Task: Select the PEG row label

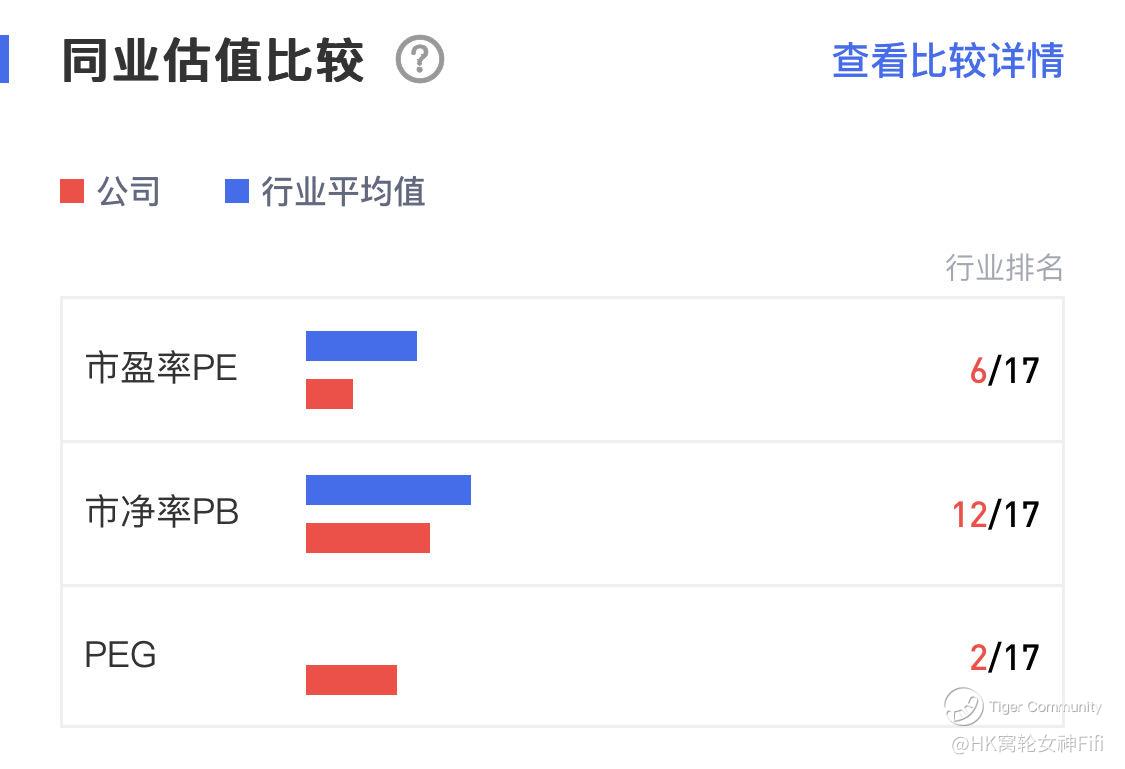Action: click(x=120, y=655)
